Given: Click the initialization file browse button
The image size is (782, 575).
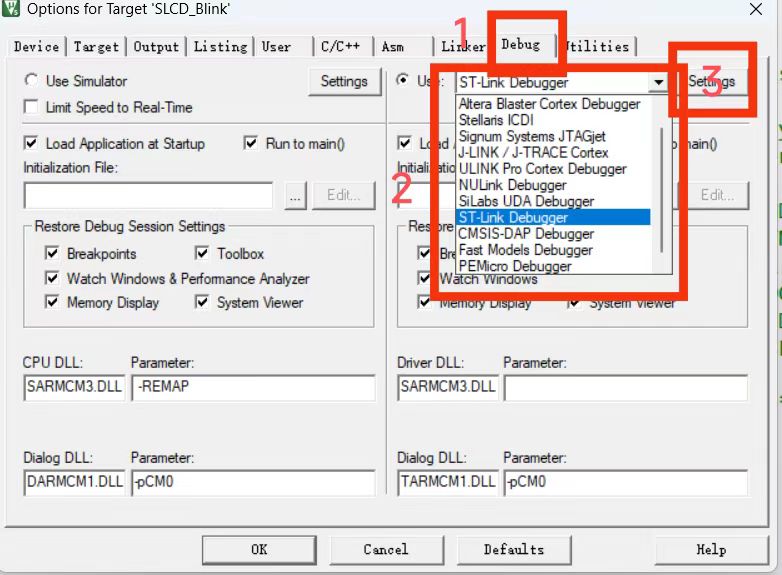Looking at the screenshot, I should [x=294, y=196].
